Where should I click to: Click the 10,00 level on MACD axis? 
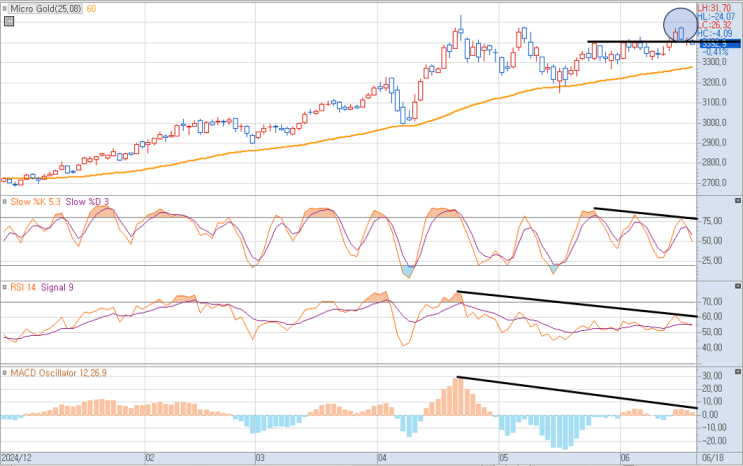(712, 402)
